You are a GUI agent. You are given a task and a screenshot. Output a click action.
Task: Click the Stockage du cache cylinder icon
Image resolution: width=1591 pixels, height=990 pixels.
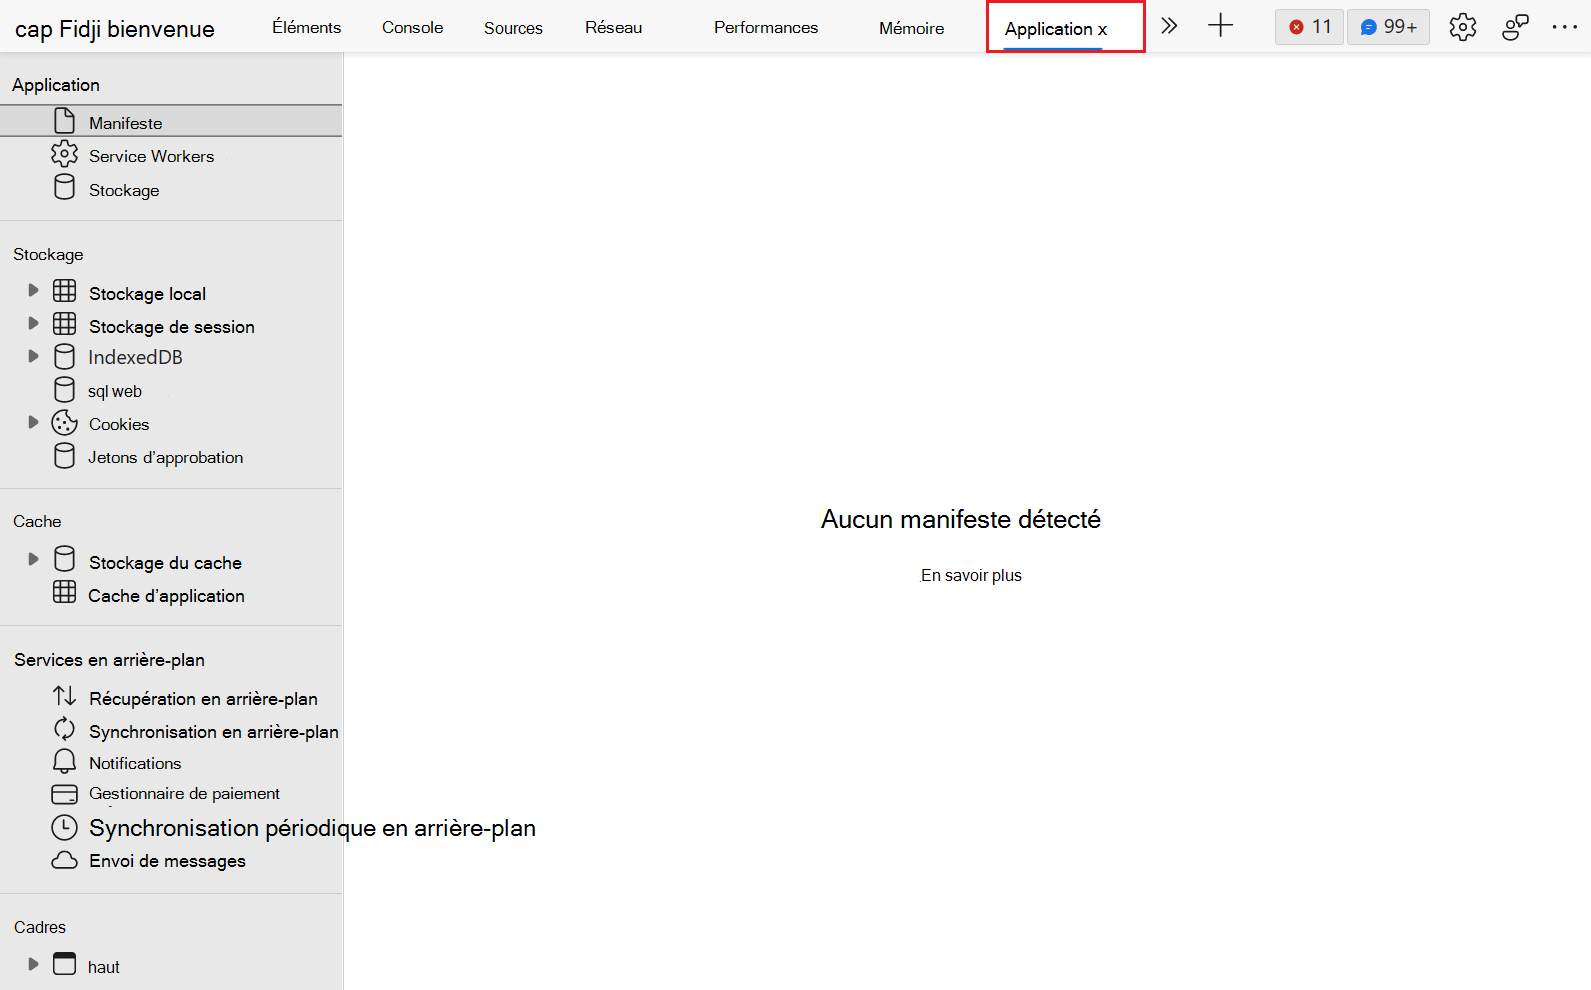pos(64,558)
